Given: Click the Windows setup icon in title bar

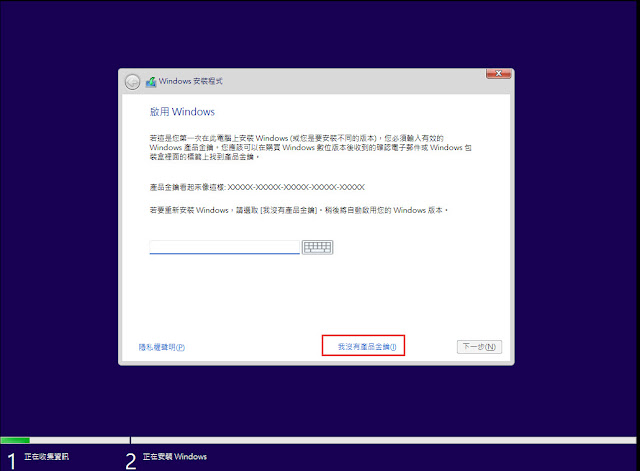Looking at the screenshot, I should click(151, 82).
